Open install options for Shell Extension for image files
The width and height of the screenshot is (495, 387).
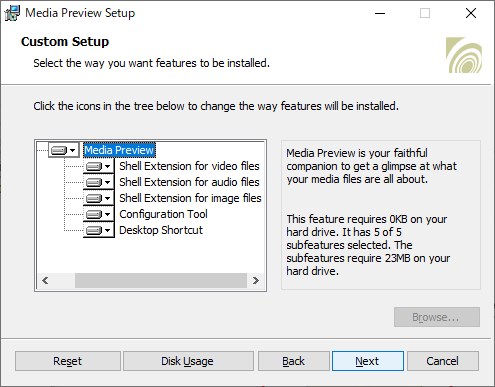tap(99, 198)
